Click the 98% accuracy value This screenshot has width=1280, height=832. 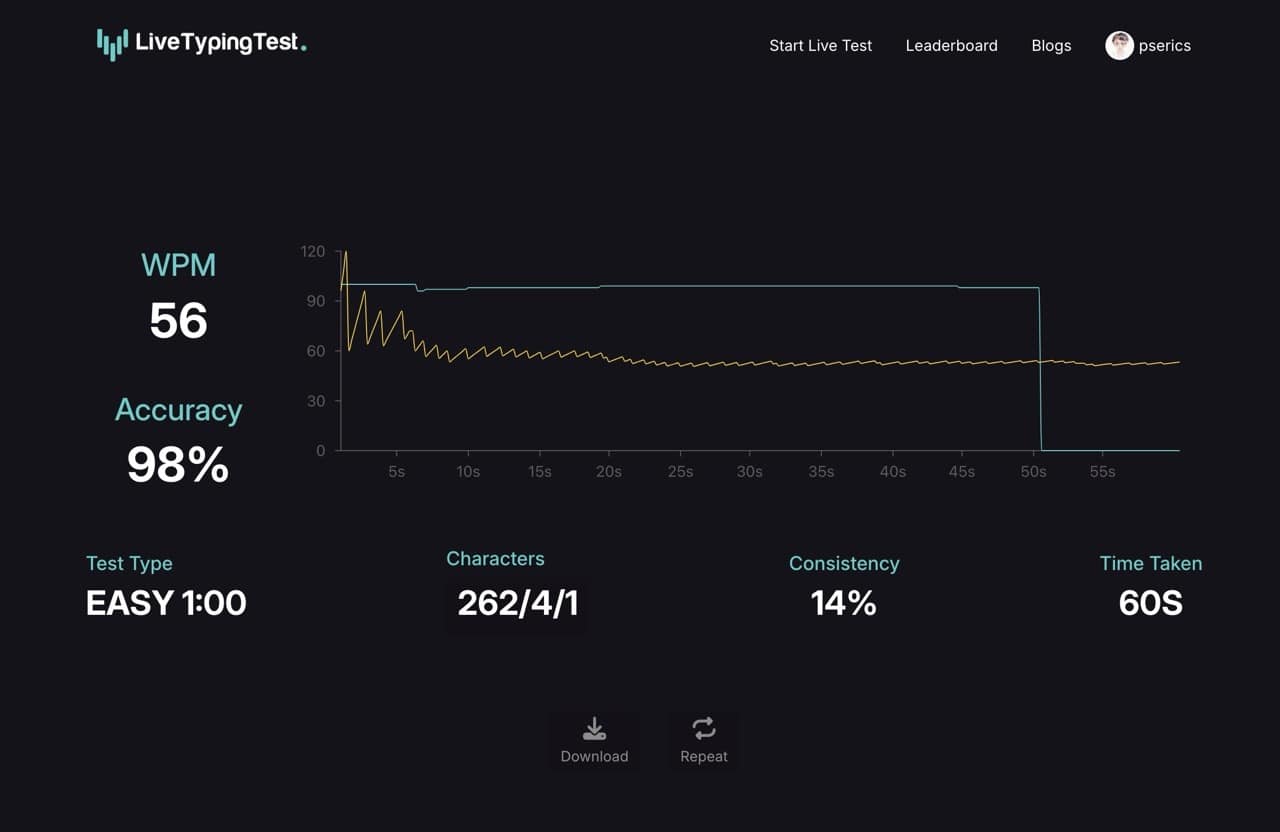[x=178, y=465]
